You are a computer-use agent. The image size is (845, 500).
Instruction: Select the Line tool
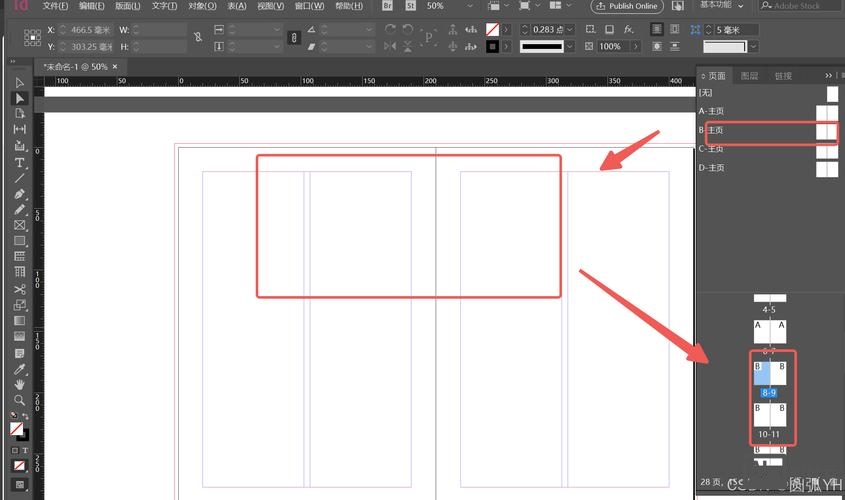point(19,177)
